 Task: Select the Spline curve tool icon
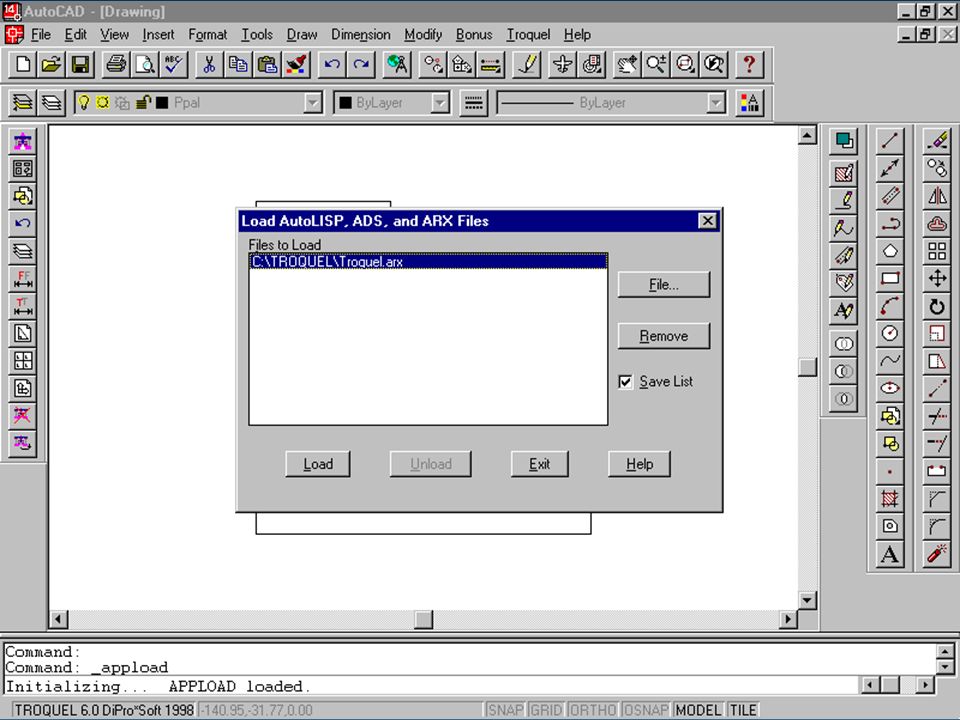[x=890, y=361]
